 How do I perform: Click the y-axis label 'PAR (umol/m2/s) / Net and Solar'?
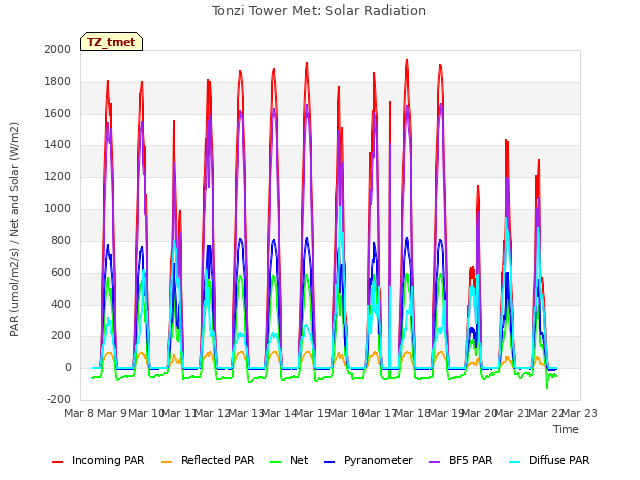point(14,229)
